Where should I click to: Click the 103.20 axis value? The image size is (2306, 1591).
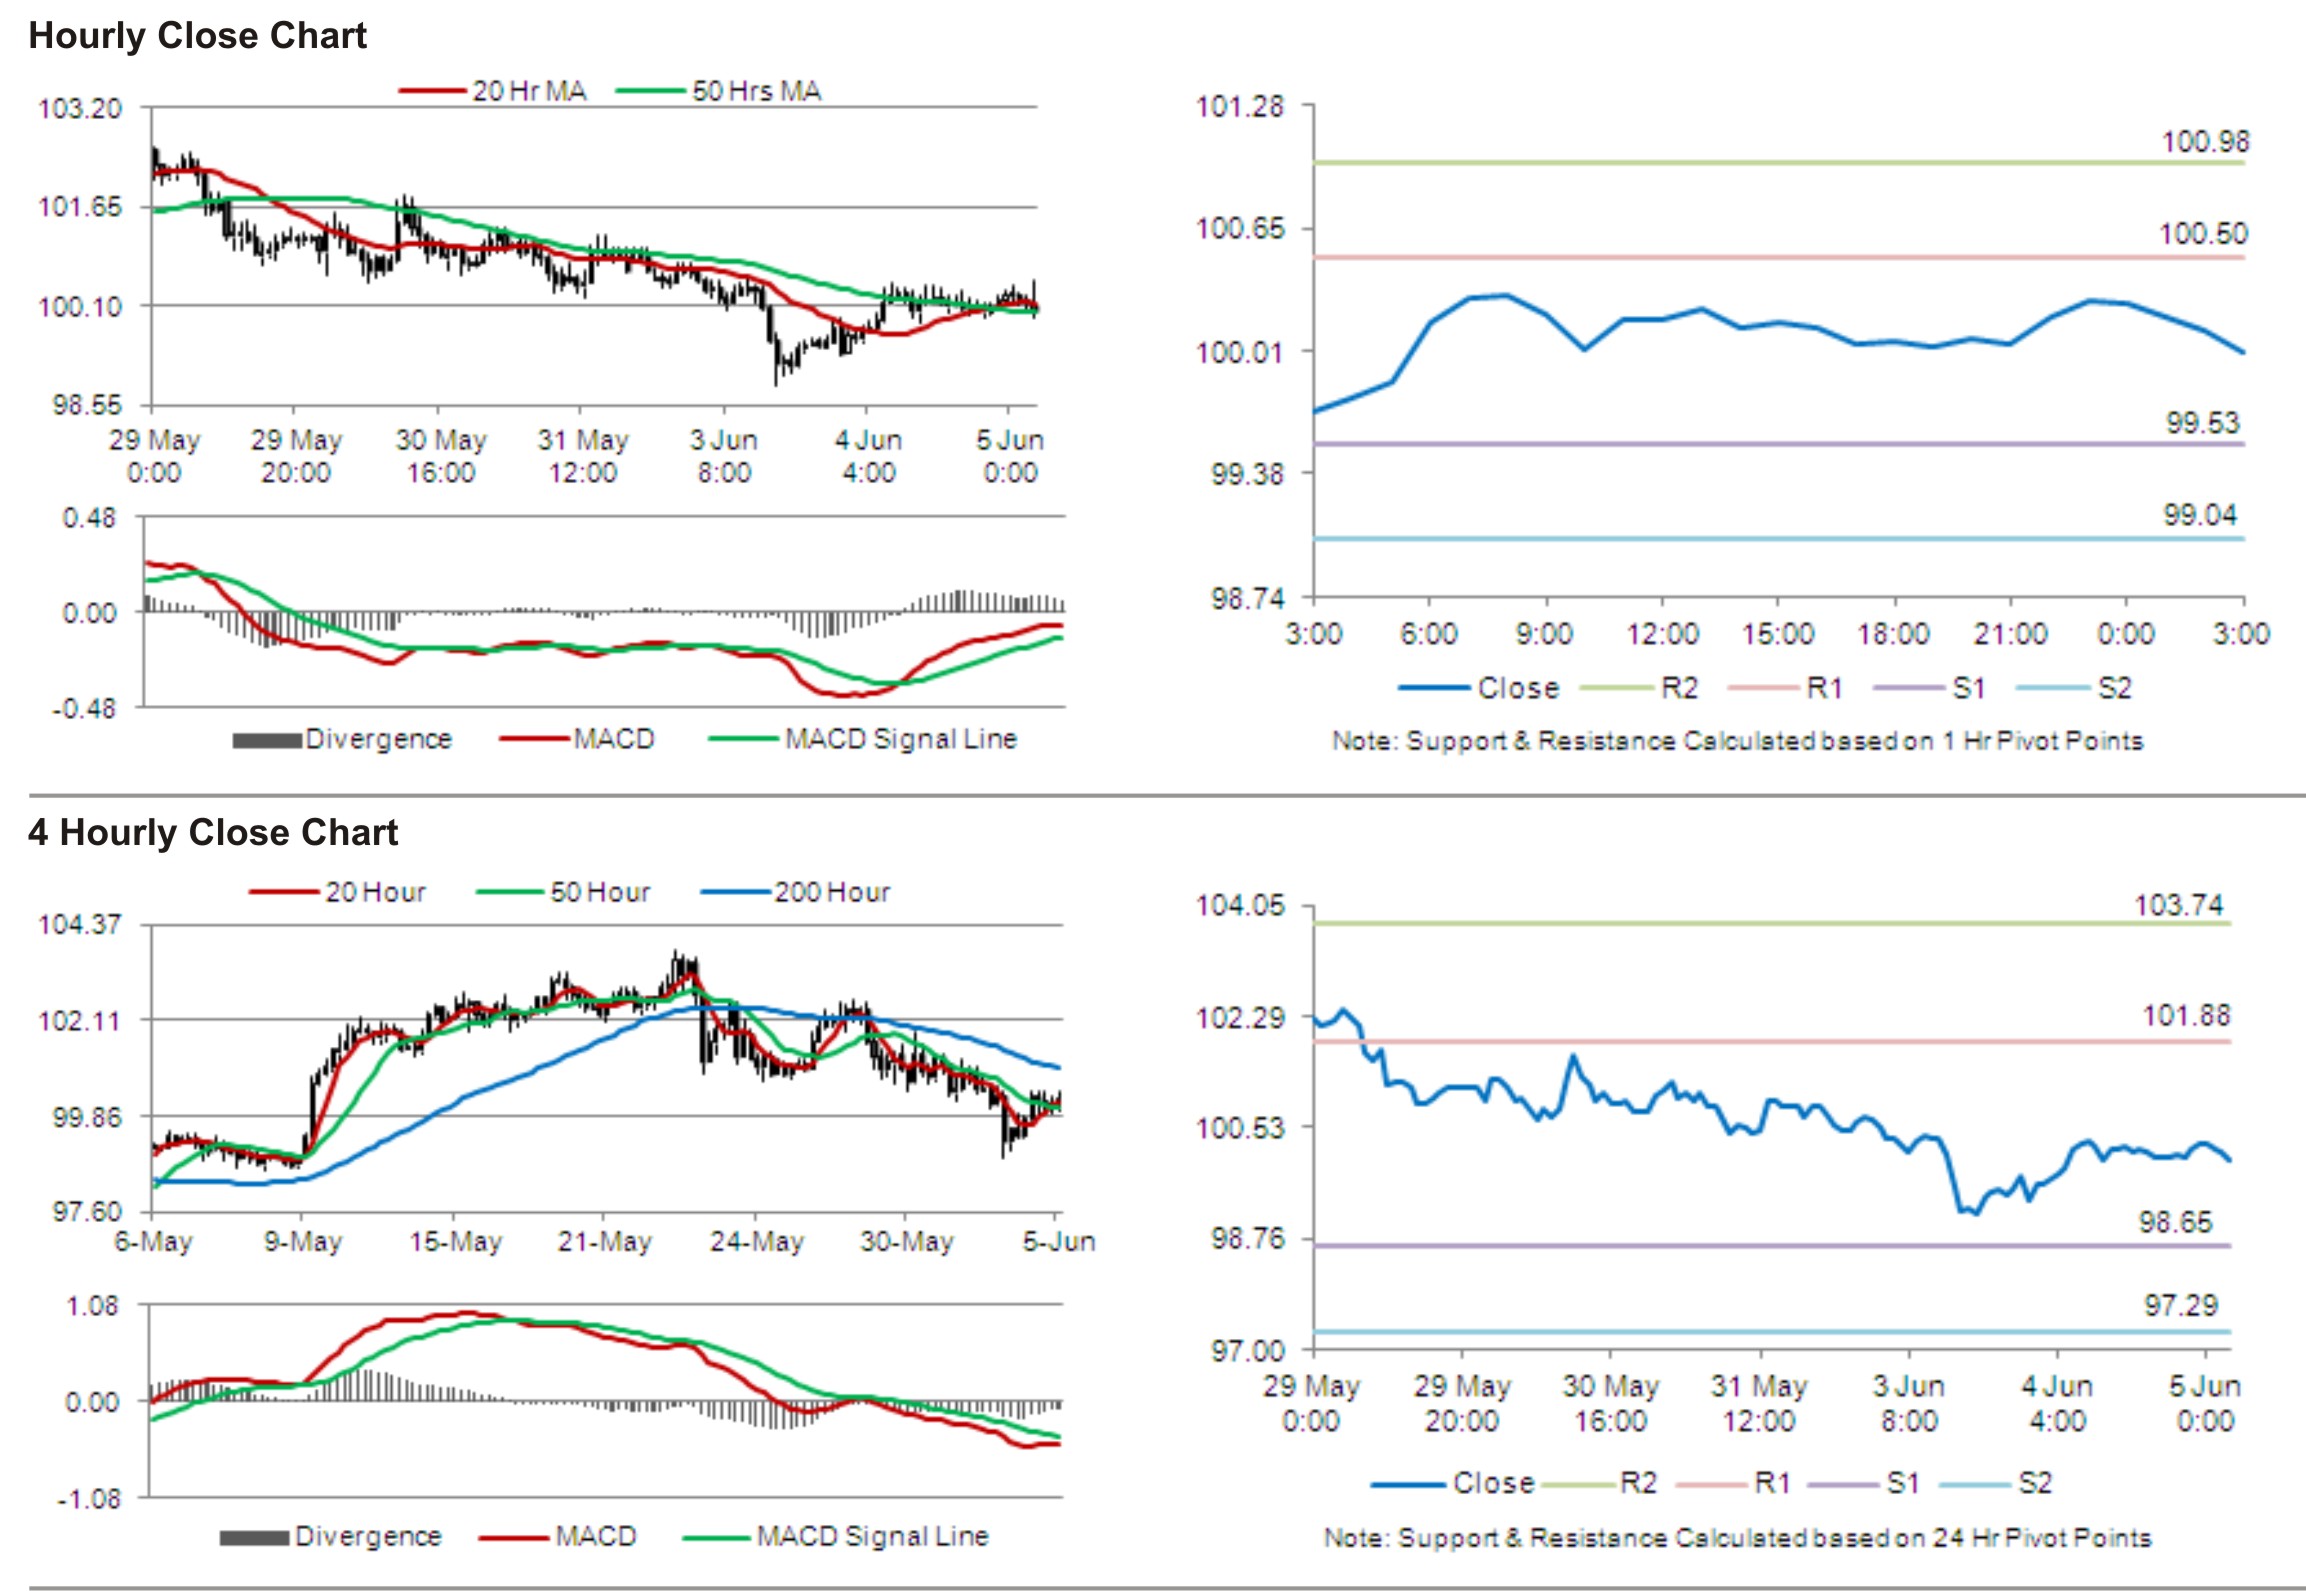(80, 108)
